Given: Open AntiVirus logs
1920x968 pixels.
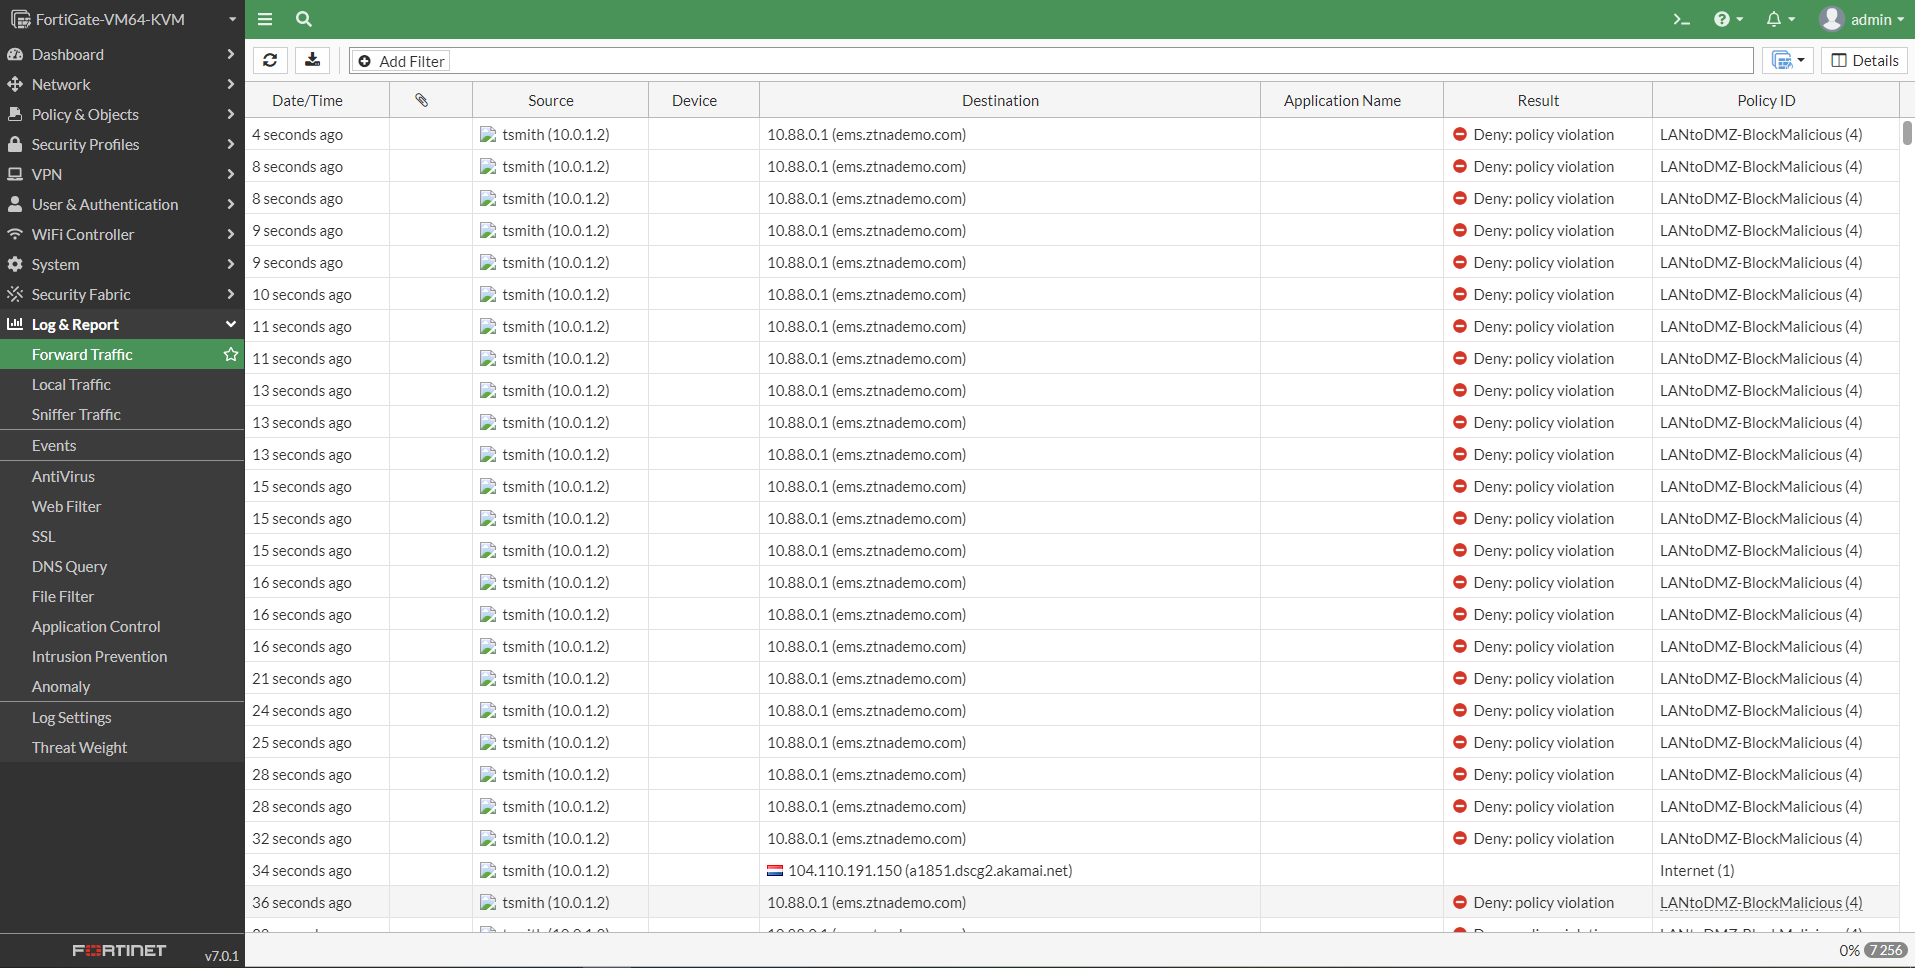Looking at the screenshot, I should click(122, 476).
